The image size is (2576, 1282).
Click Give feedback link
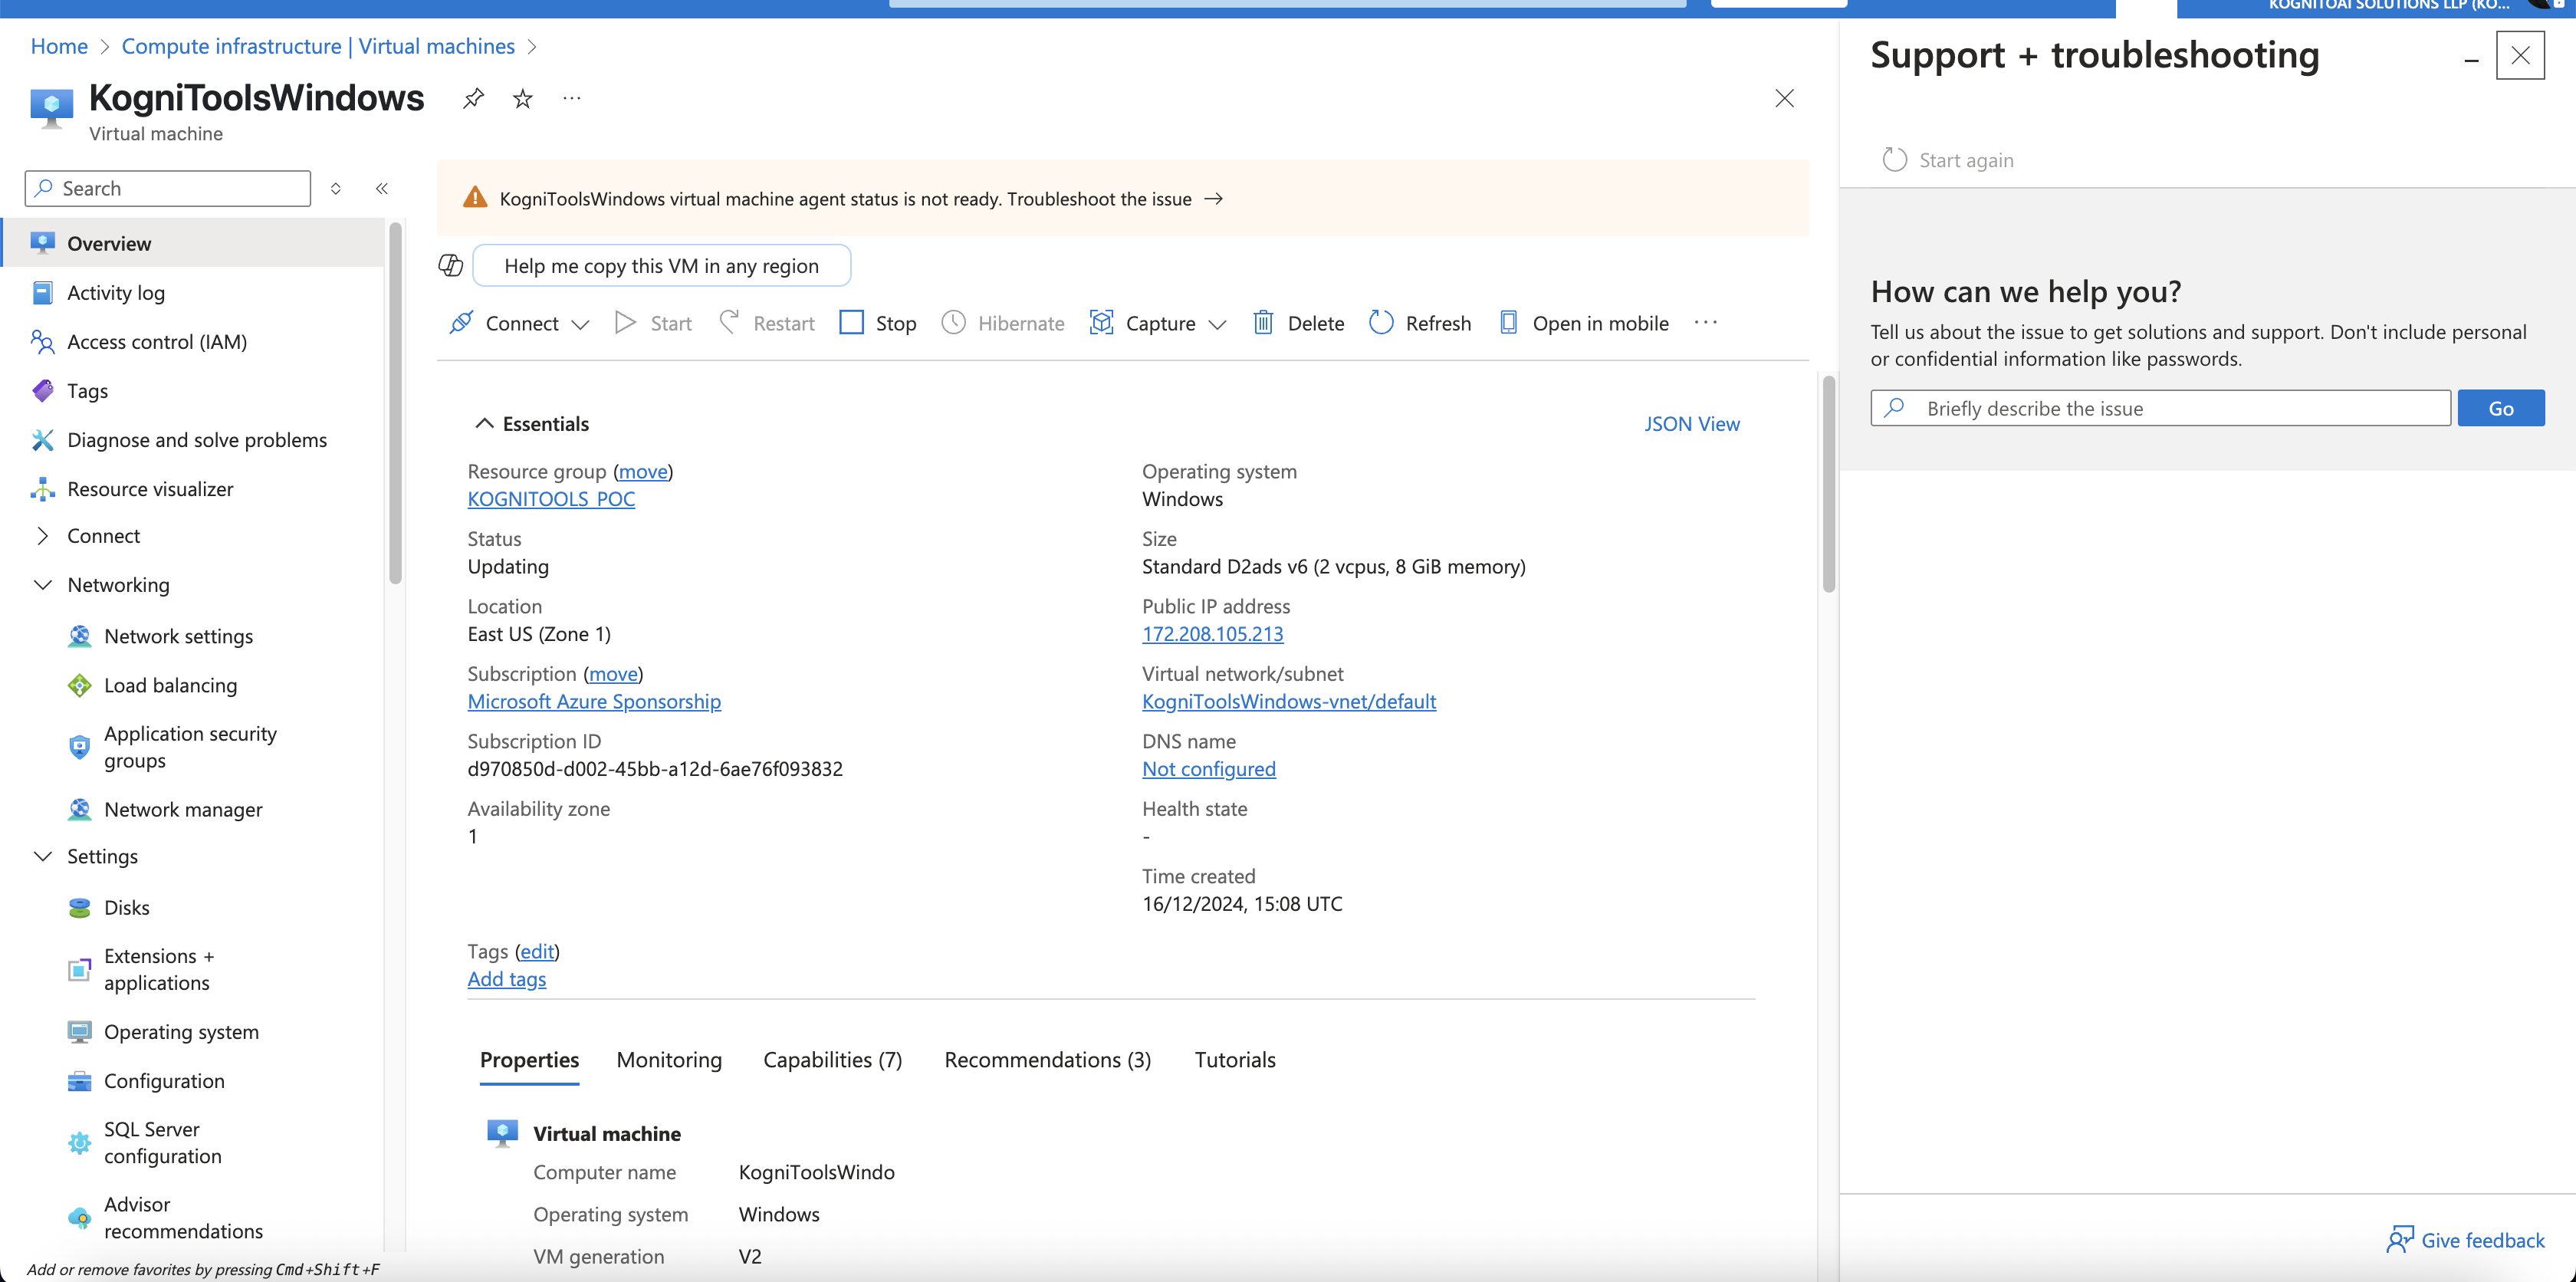[x=2465, y=1240]
